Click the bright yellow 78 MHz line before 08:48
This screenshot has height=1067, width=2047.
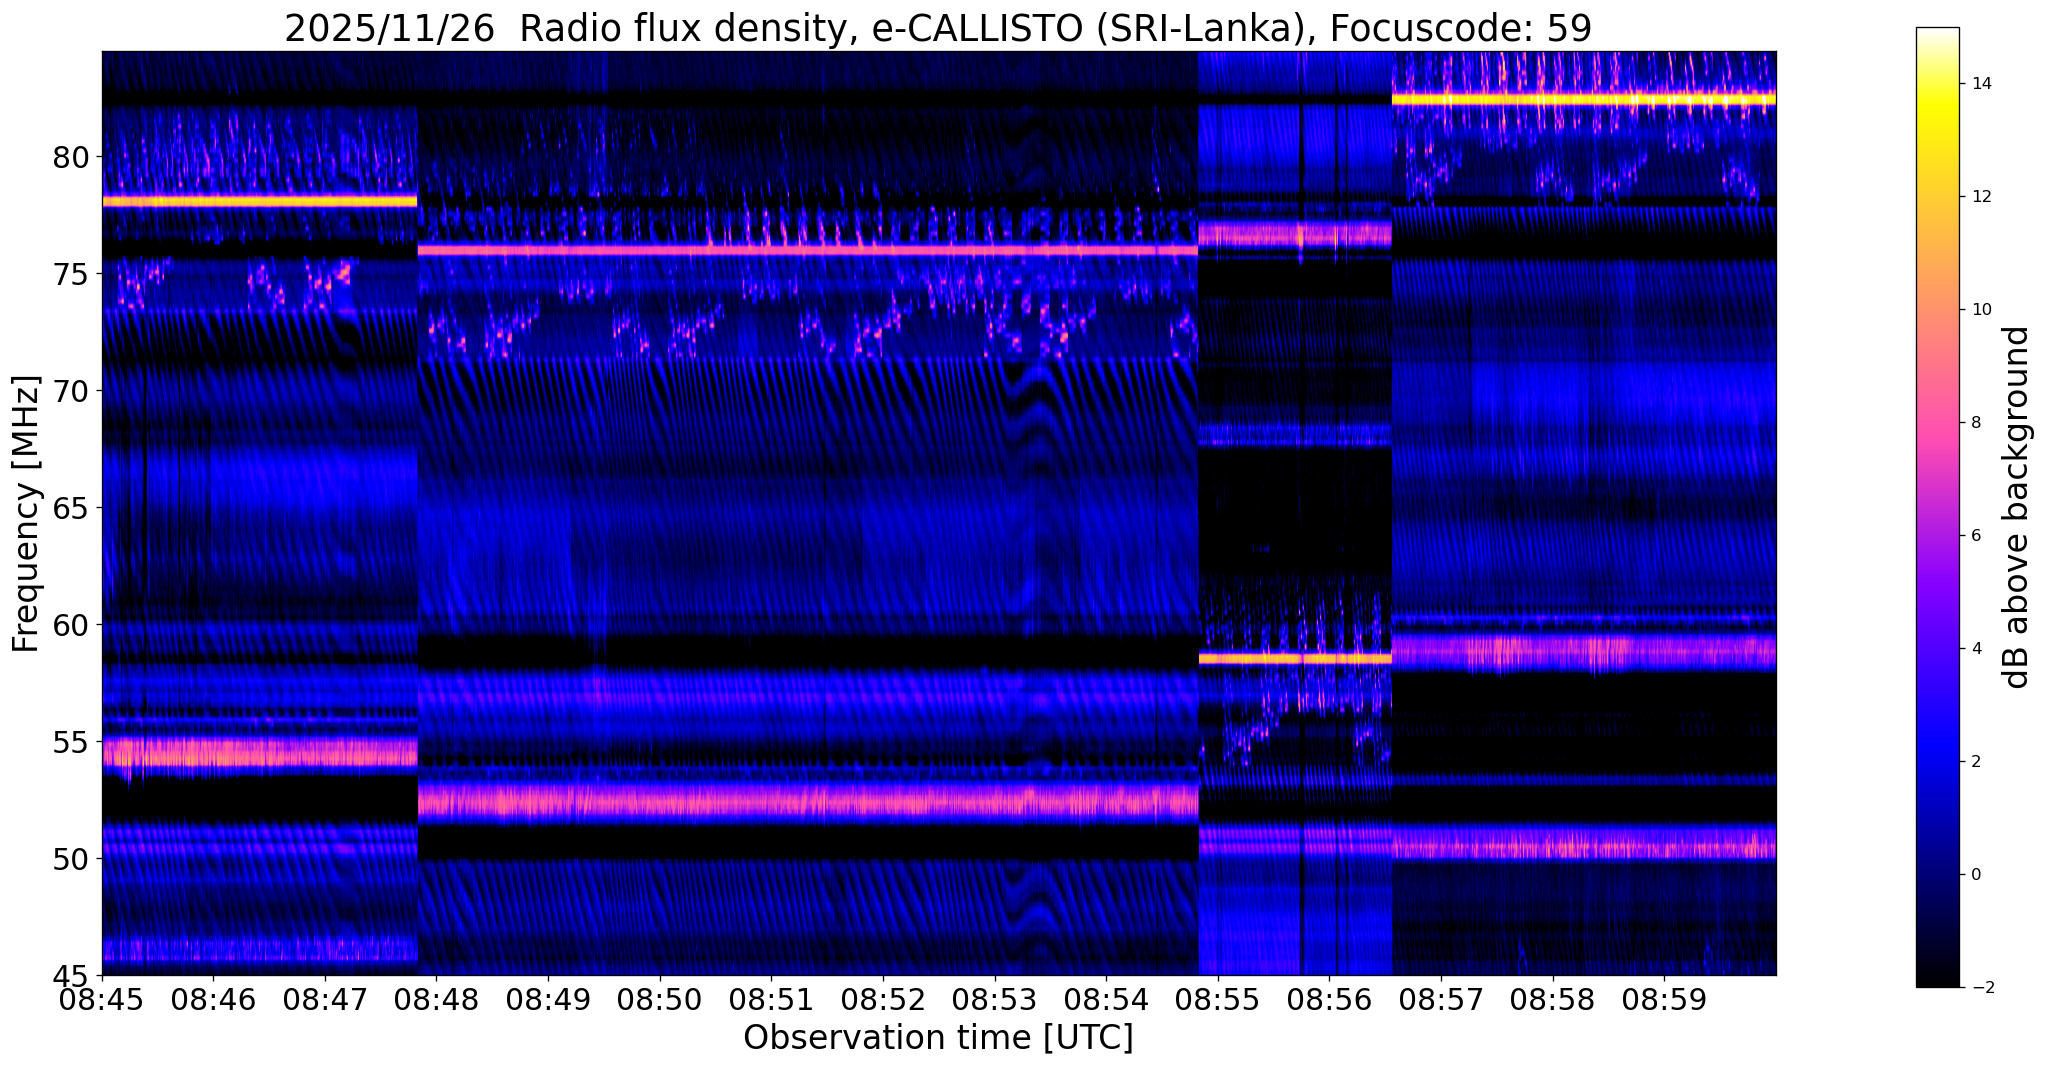tap(259, 201)
